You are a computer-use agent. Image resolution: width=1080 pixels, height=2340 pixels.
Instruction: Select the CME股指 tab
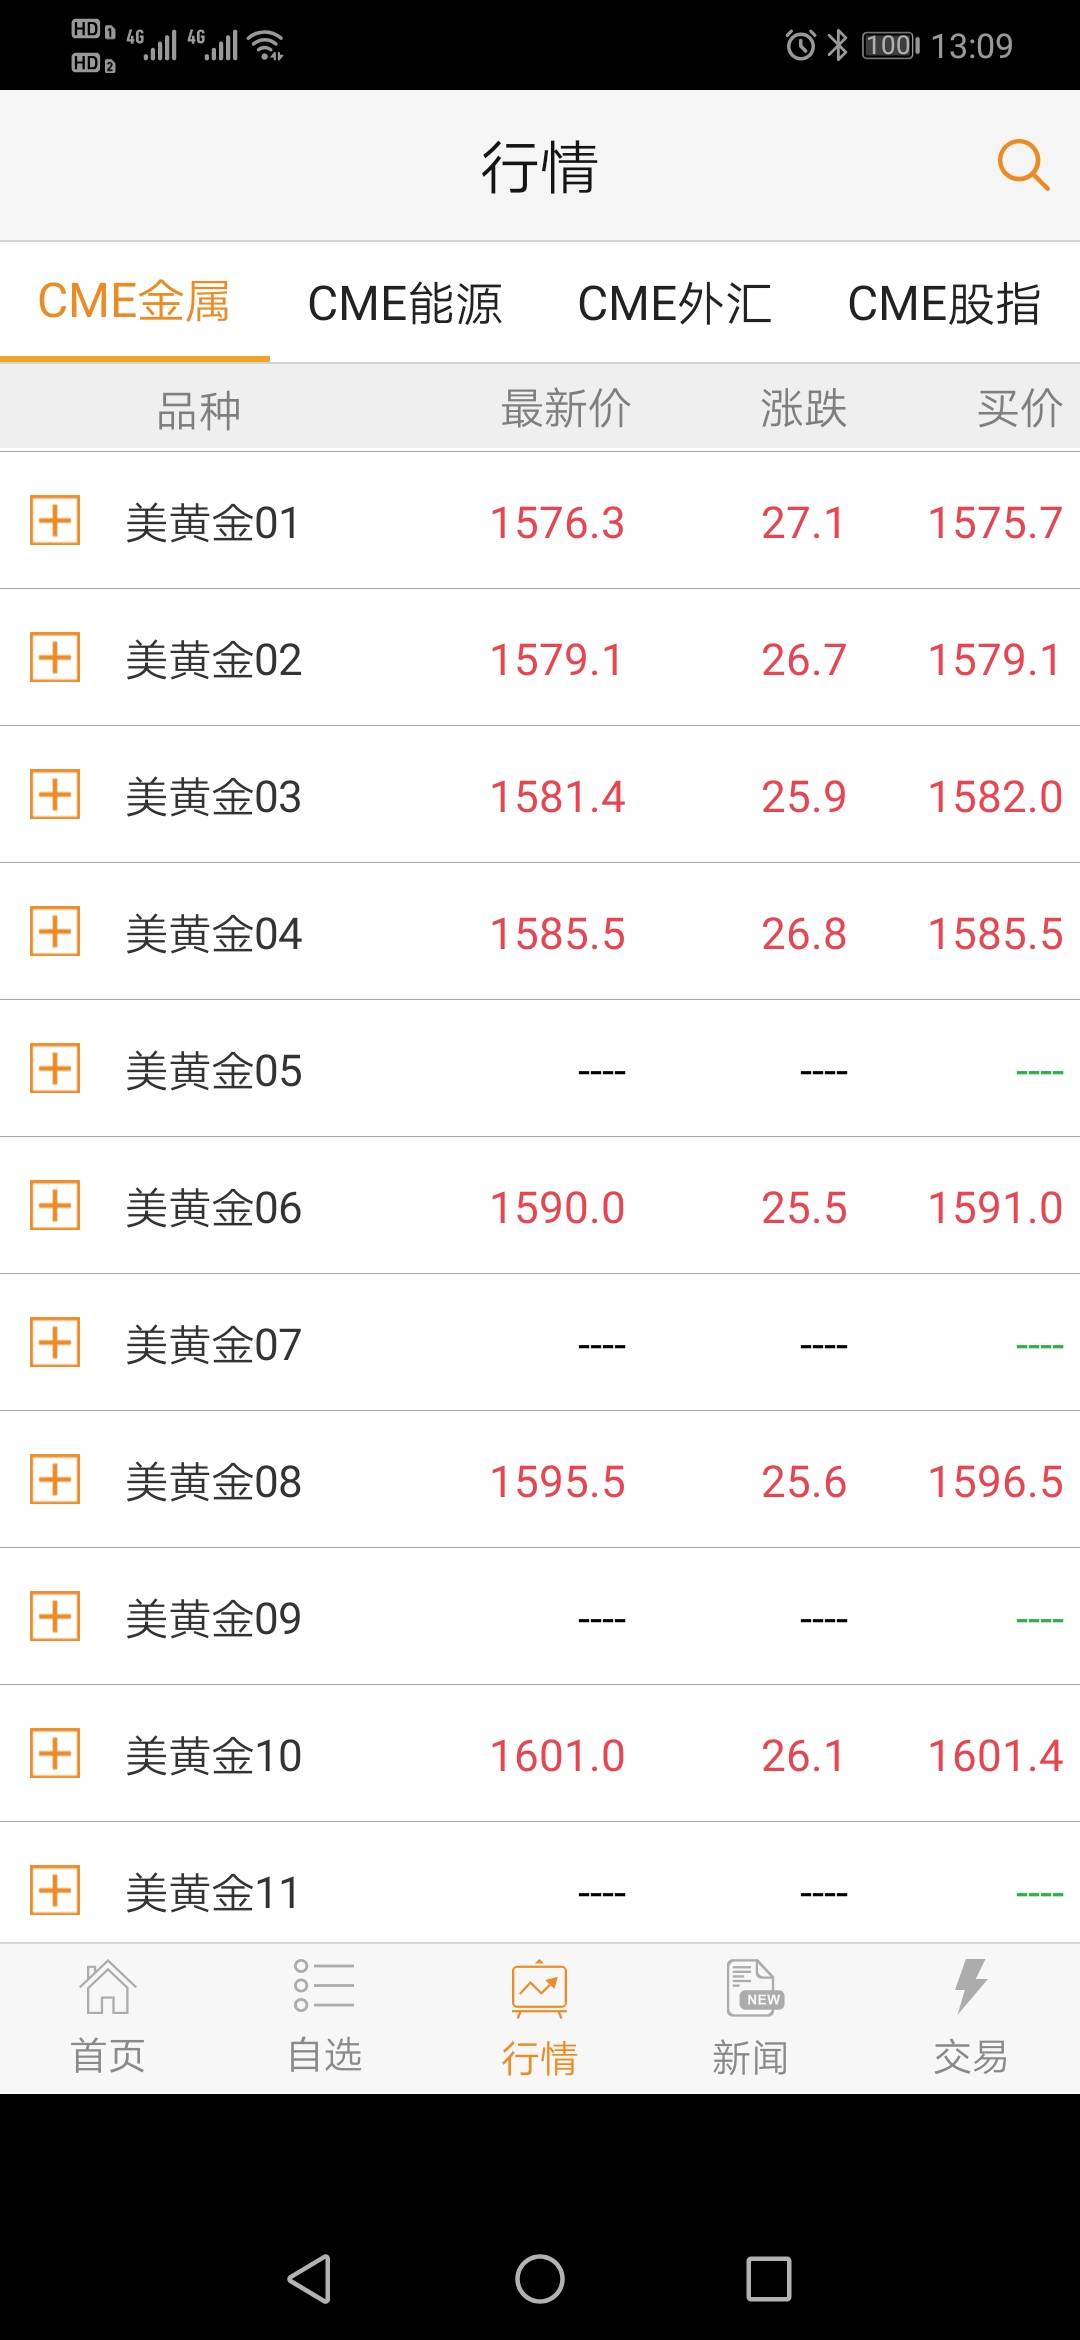944,303
